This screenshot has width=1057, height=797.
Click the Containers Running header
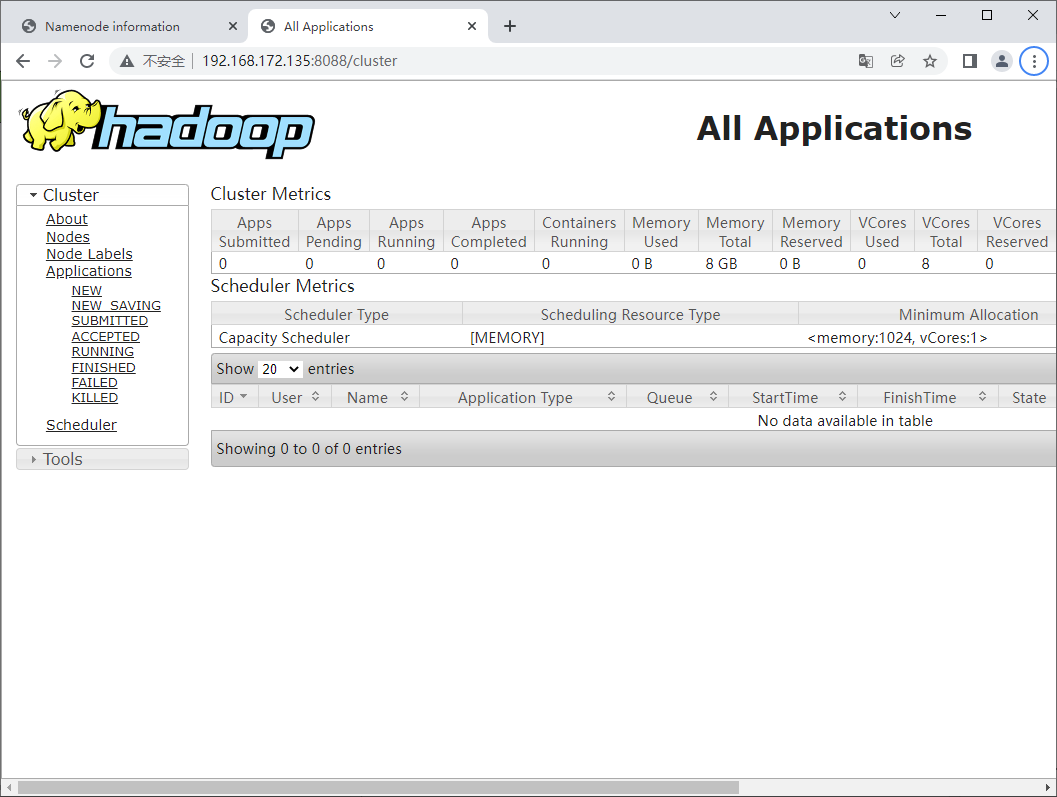pyautogui.click(x=579, y=232)
